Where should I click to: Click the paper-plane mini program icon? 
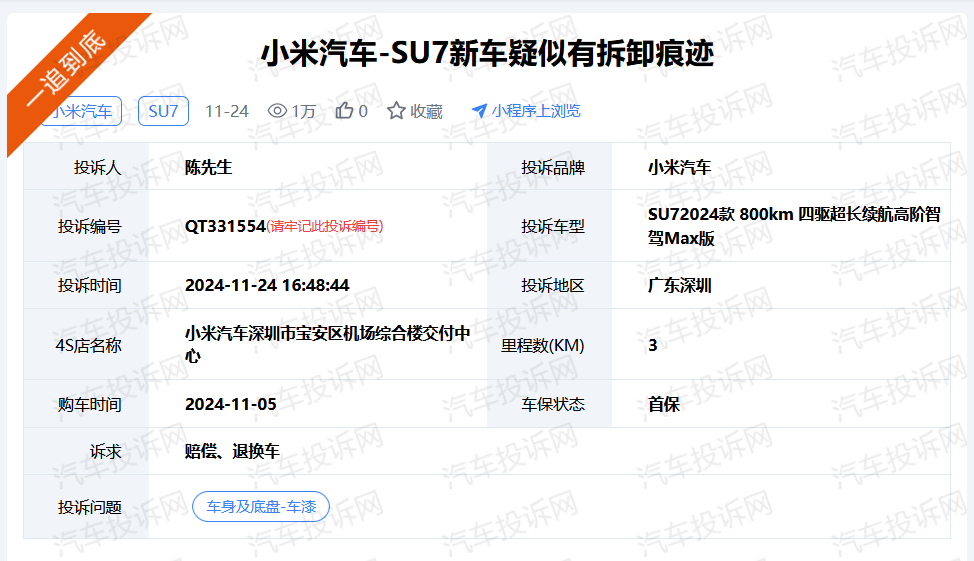(479, 111)
